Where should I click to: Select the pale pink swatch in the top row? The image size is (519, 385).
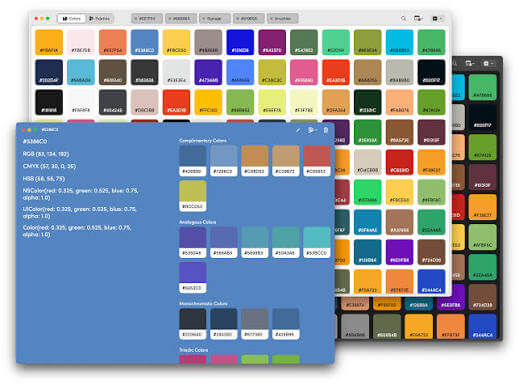point(81,42)
